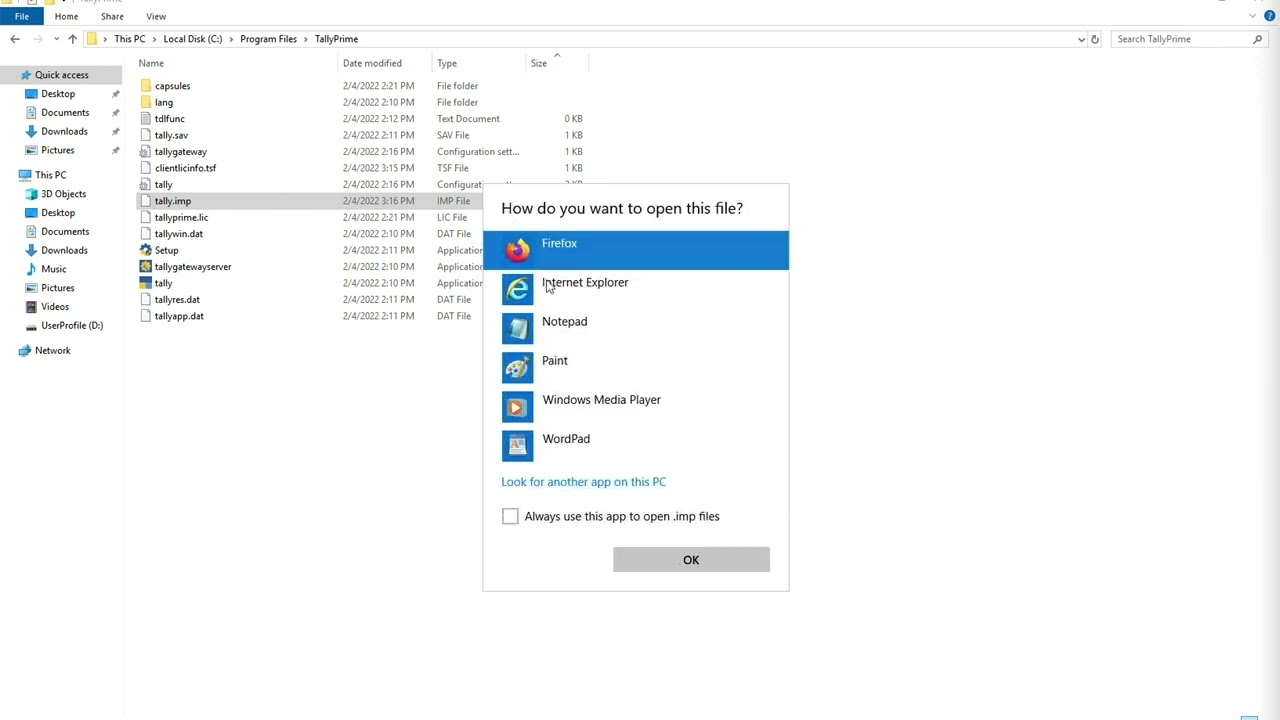The image size is (1280, 720).
Task: Click the search magnifier icon
Action: tap(1258, 39)
